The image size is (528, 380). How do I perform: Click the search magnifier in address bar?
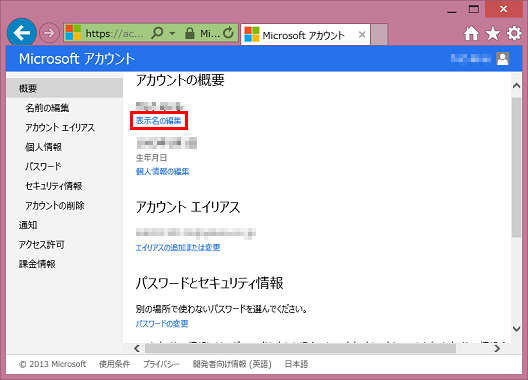click(x=157, y=33)
